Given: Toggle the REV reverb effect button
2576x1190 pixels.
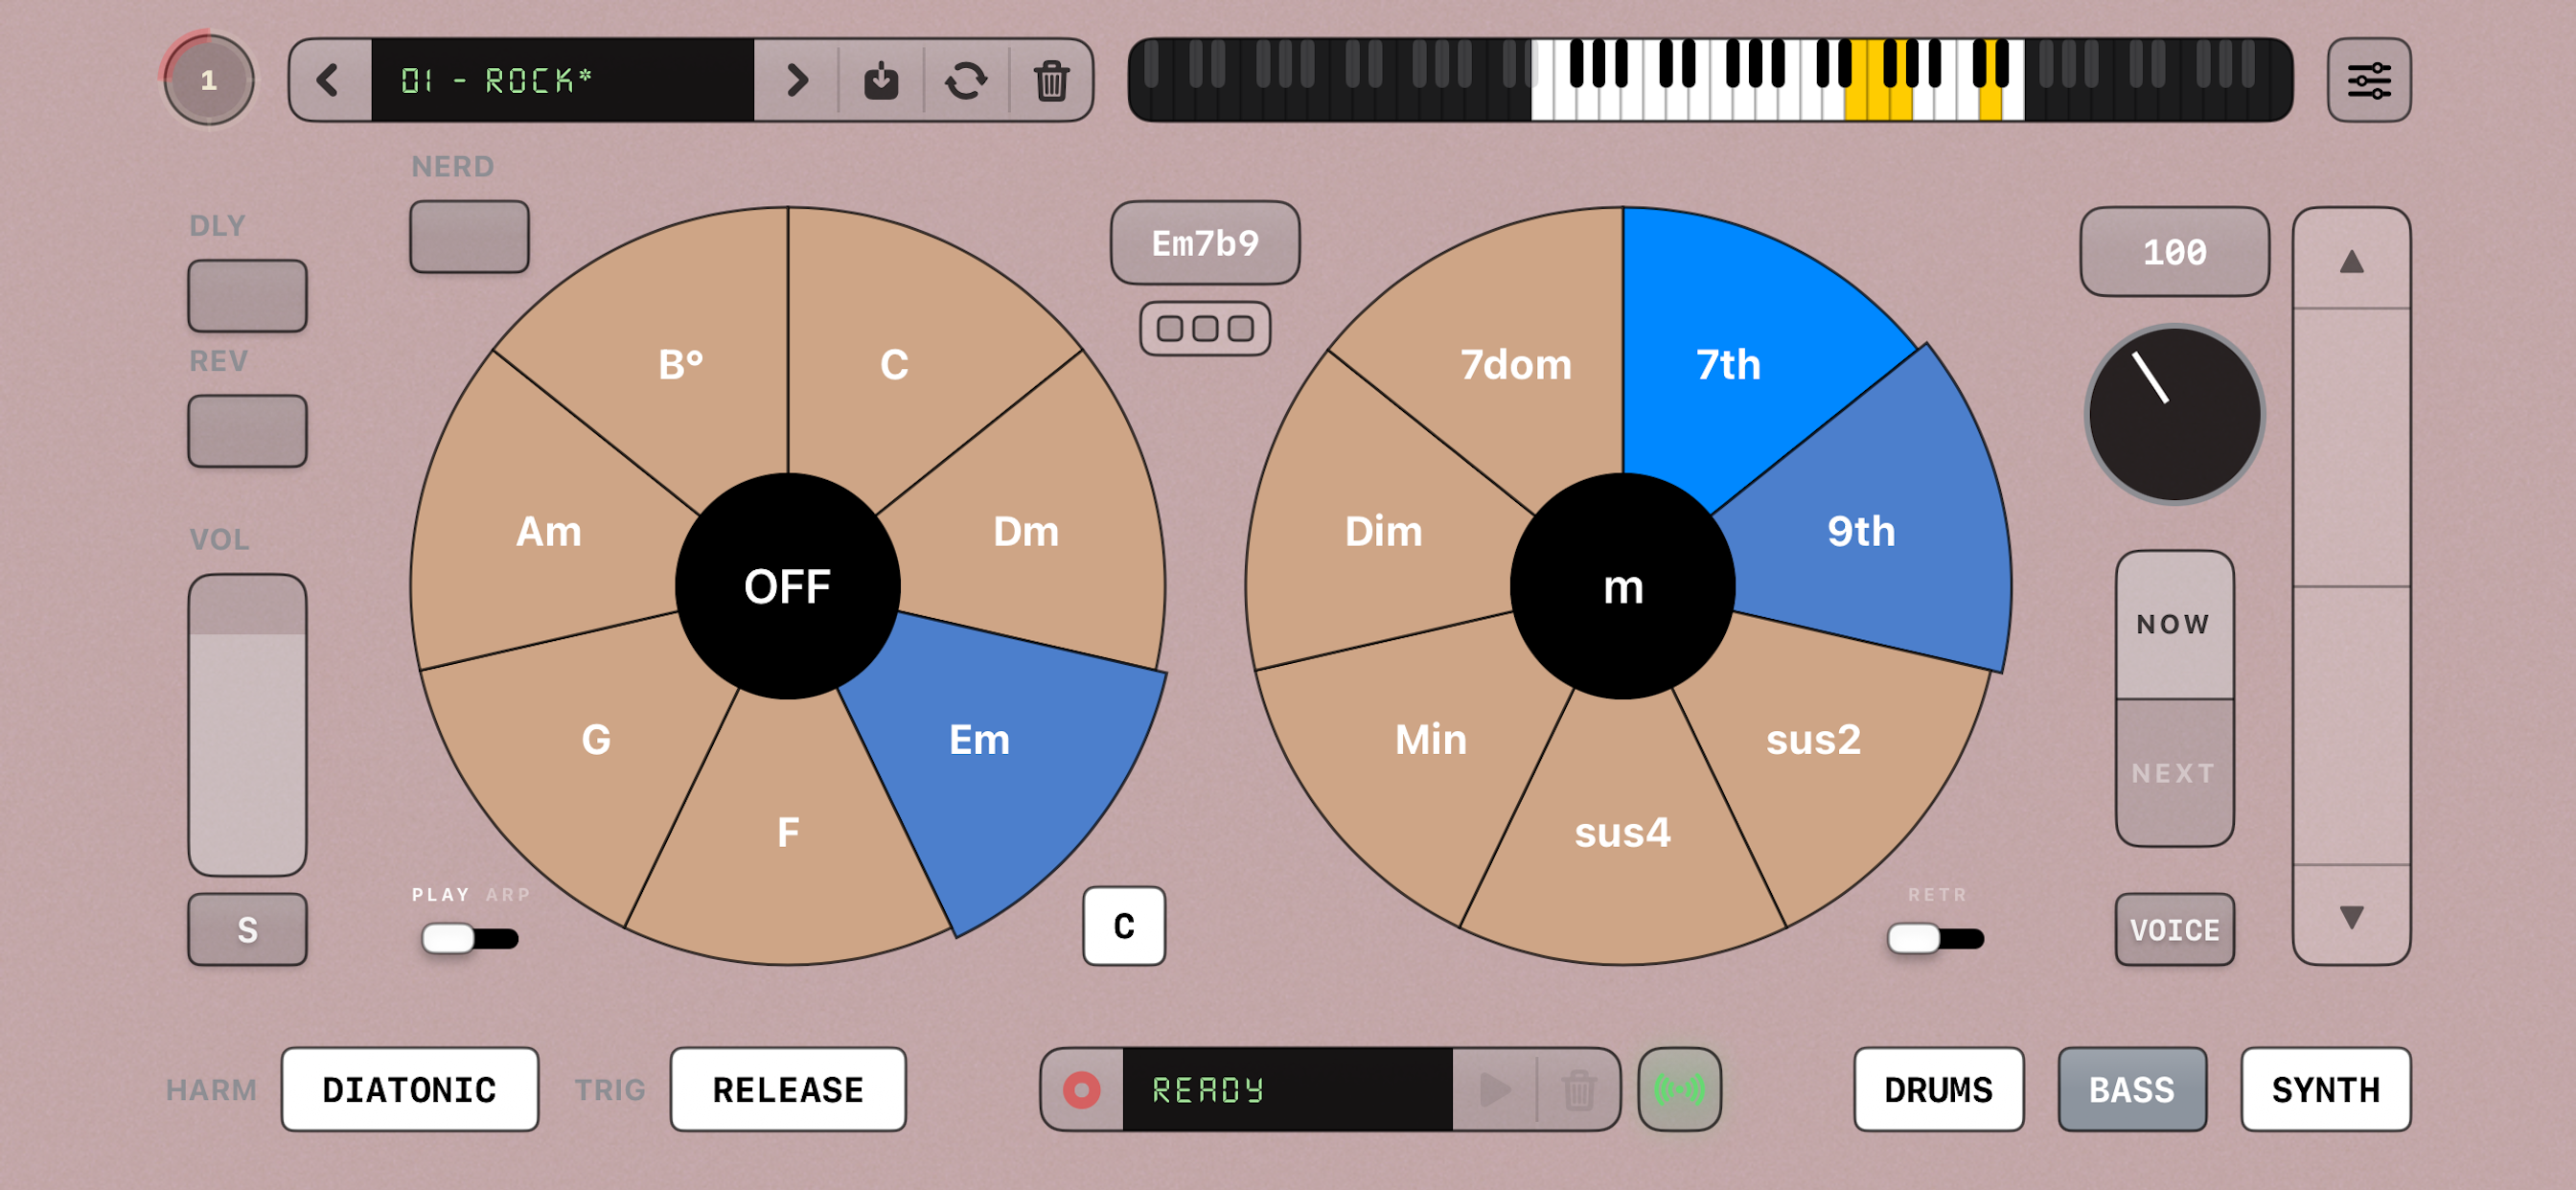Looking at the screenshot, I should click(x=247, y=431).
